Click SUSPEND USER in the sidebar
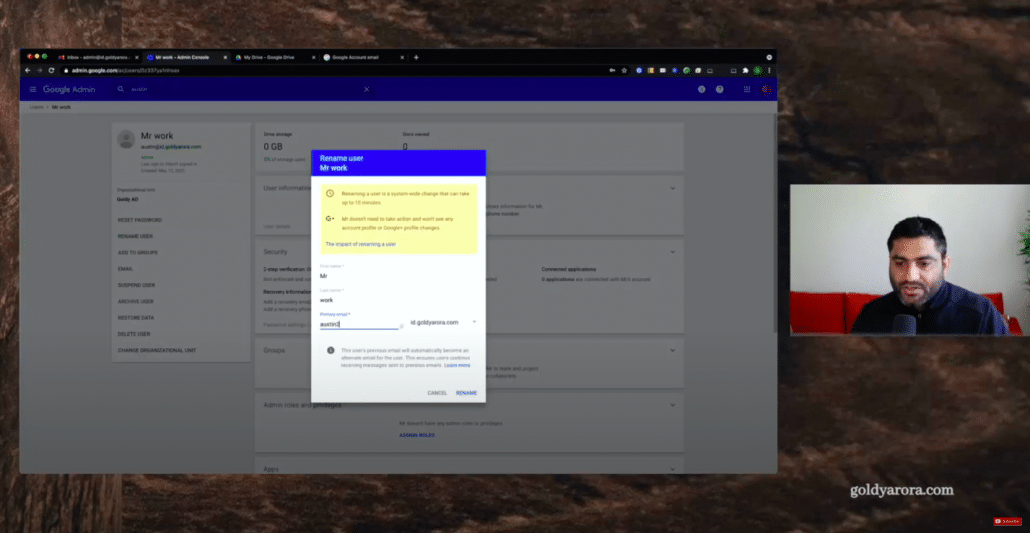Viewport: 1030px width, 533px height. point(136,285)
